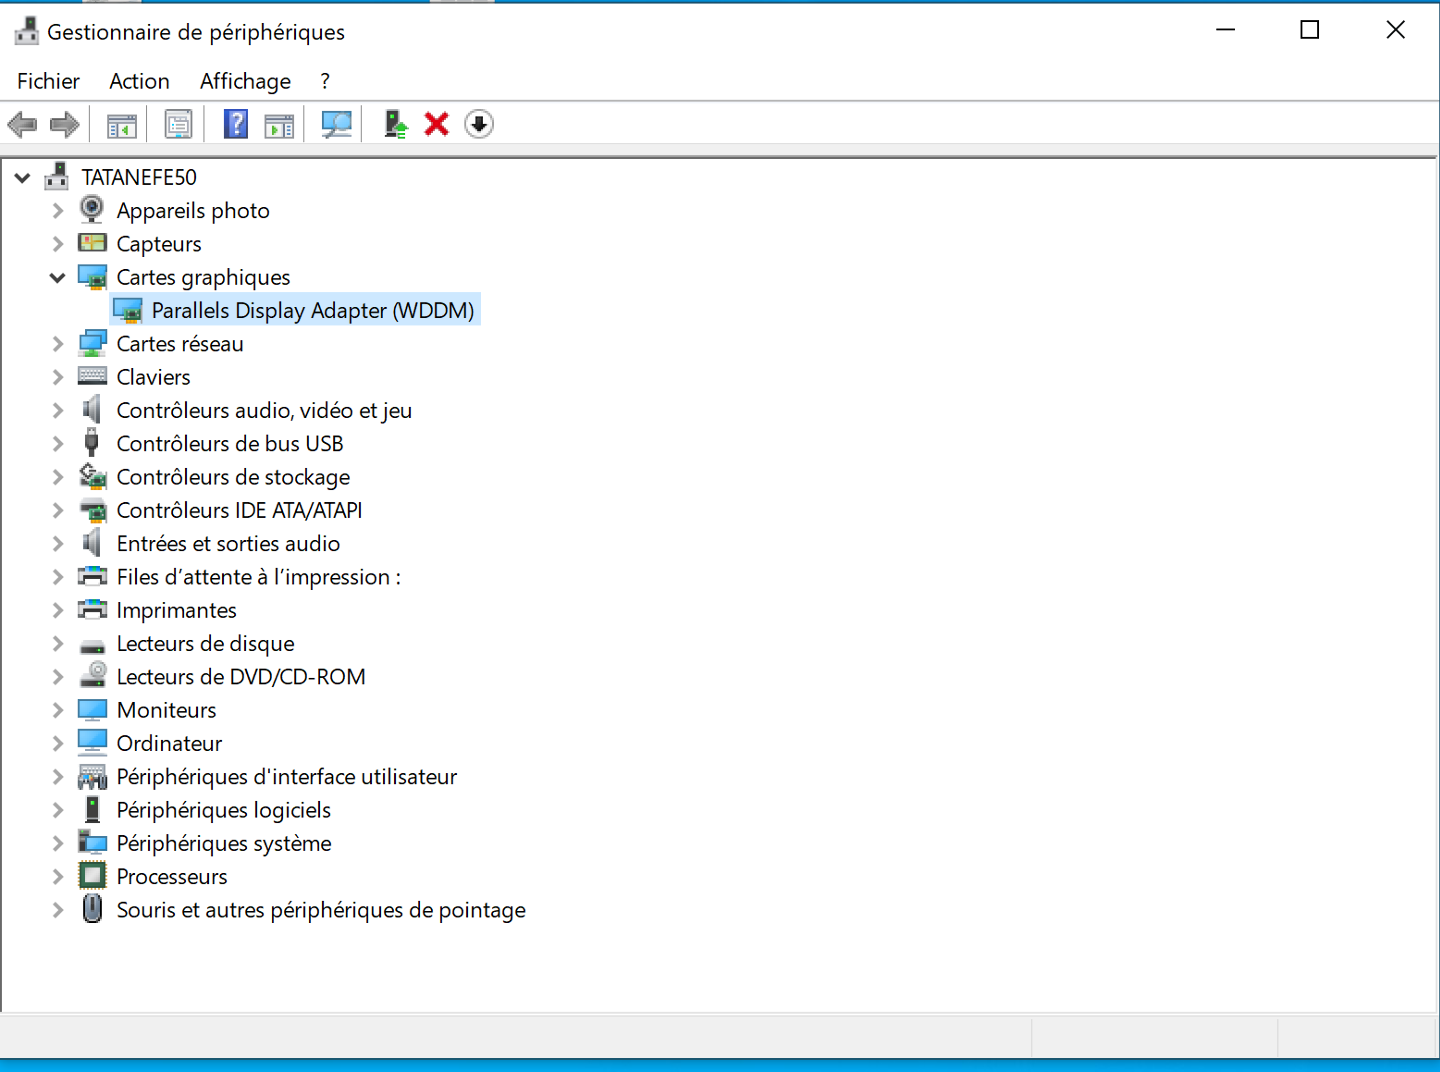This screenshot has height=1072, width=1440.
Task: Open the Affichage menu
Action: pyautogui.click(x=245, y=81)
